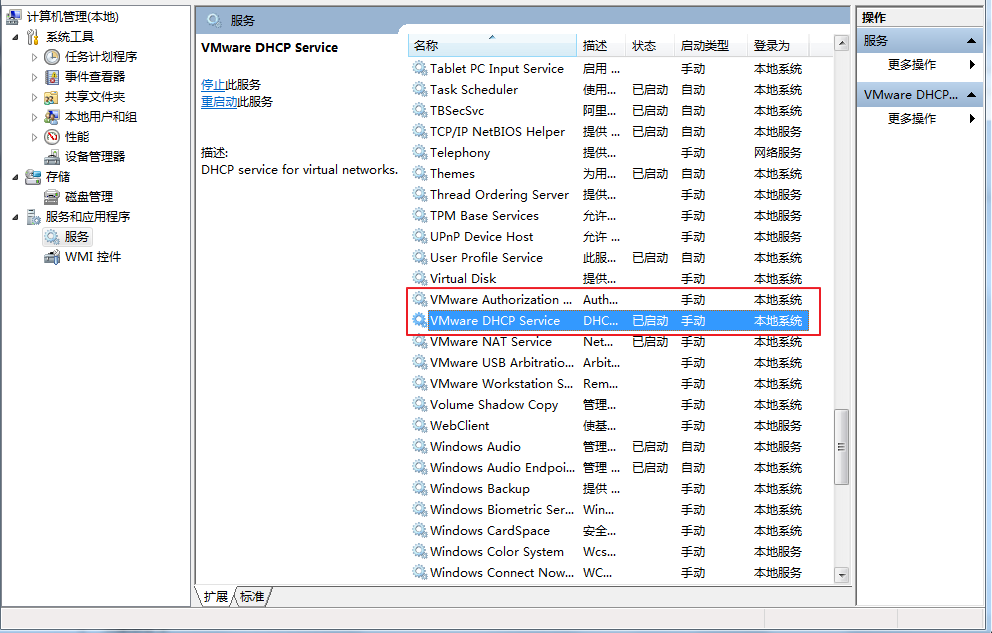Viewport: 992px width, 633px height.
Task: Select the VMware USB Arbitratio... row
Action: click(x=609, y=362)
